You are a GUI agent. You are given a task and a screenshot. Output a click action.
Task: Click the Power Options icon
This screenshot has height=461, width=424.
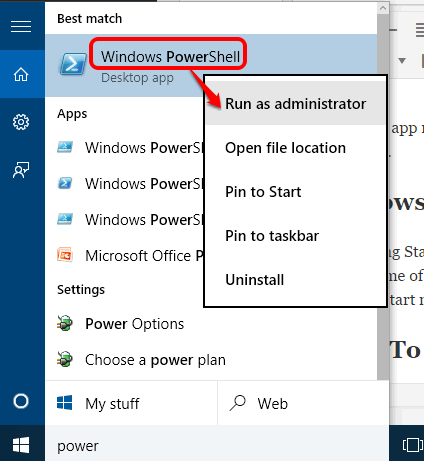click(65, 323)
